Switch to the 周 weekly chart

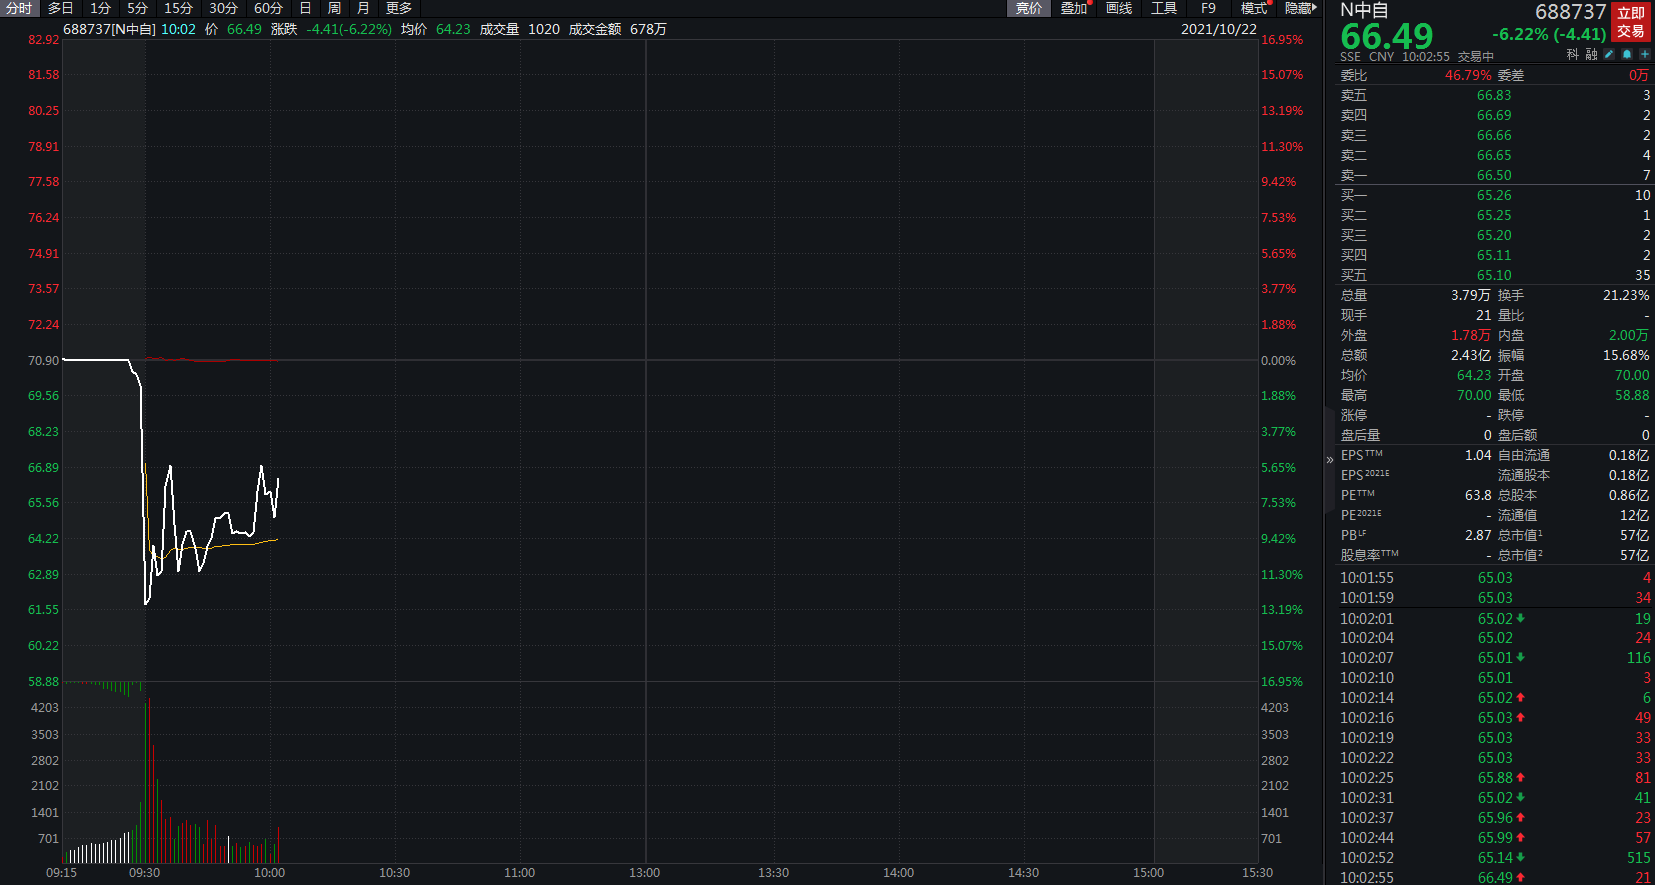pos(334,8)
